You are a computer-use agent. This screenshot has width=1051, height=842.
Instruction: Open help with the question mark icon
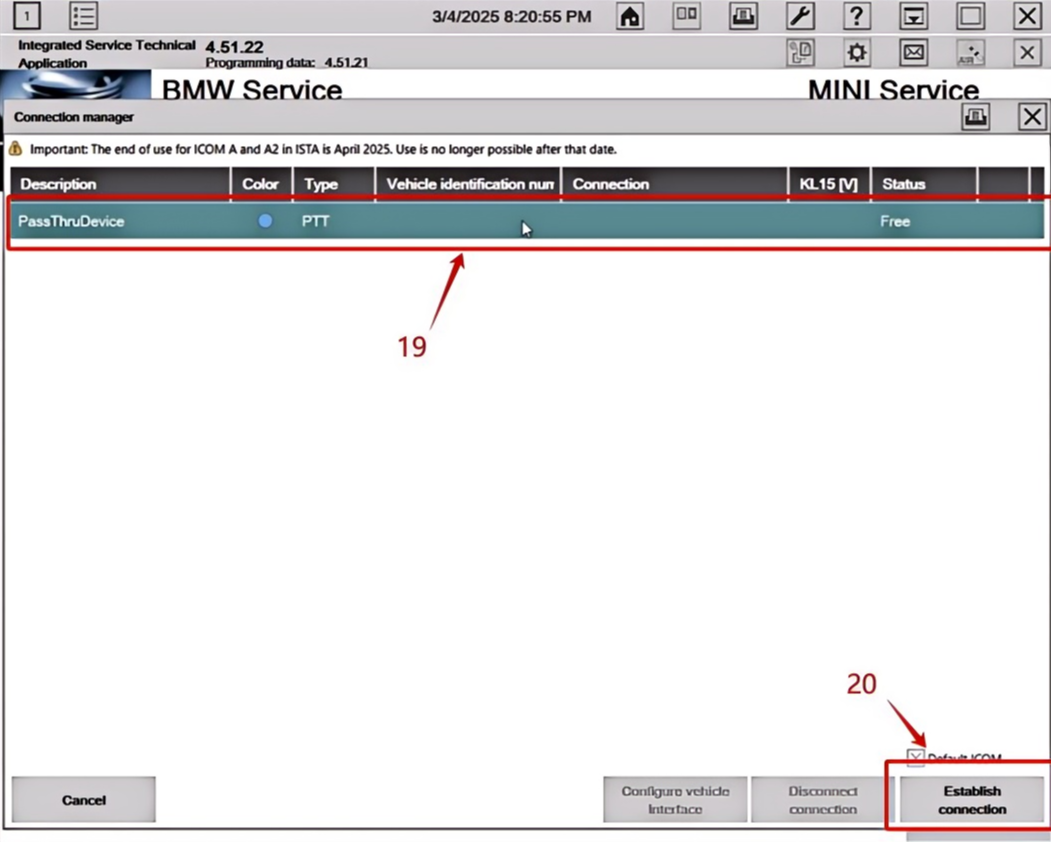856,16
